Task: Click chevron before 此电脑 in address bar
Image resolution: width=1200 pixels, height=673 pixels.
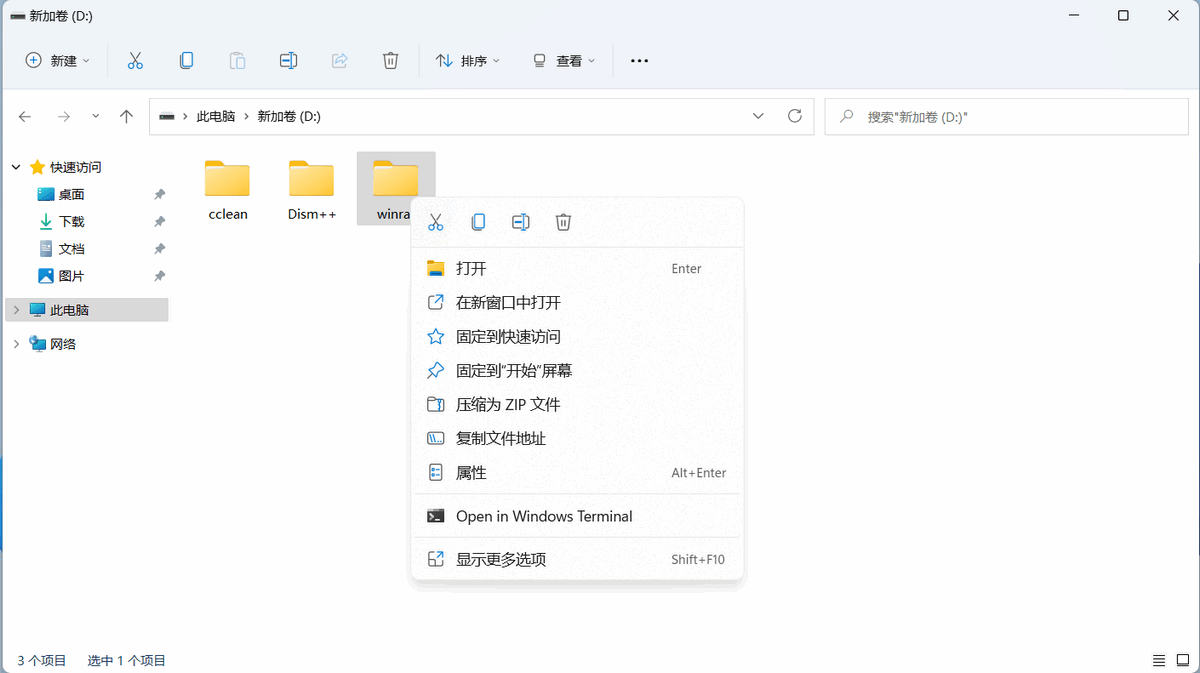Action: [x=186, y=116]
